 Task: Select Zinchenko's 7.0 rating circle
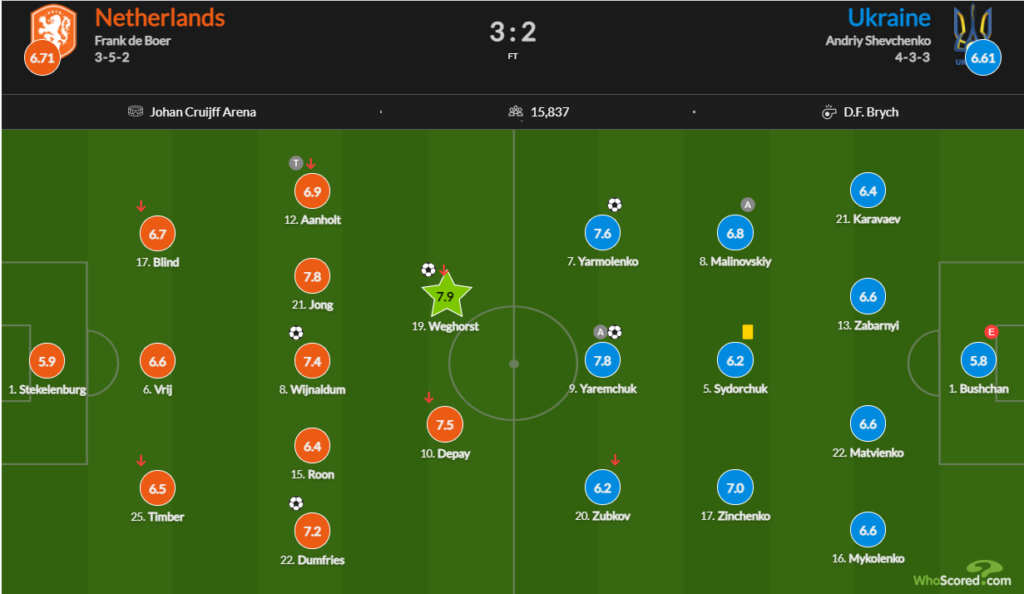pos(733,488)
